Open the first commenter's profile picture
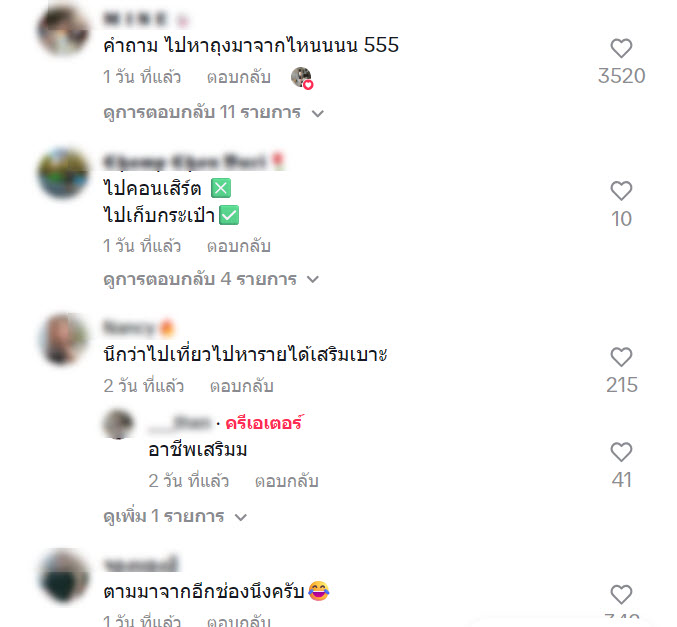The width and height of the screenshot is (677, 627). click(63, 30)
